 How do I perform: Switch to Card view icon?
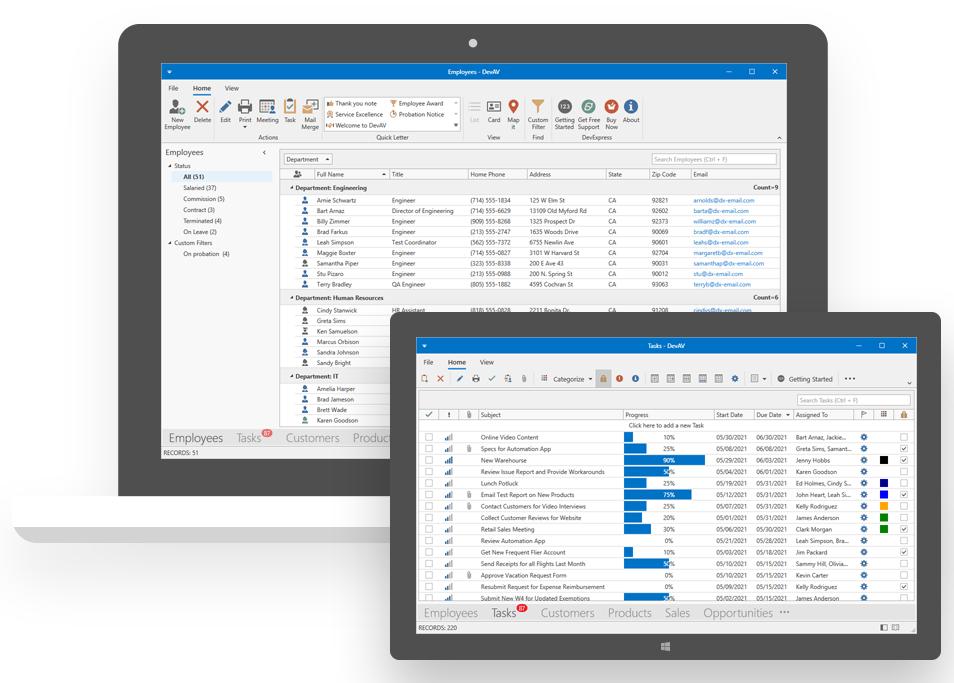494,107
